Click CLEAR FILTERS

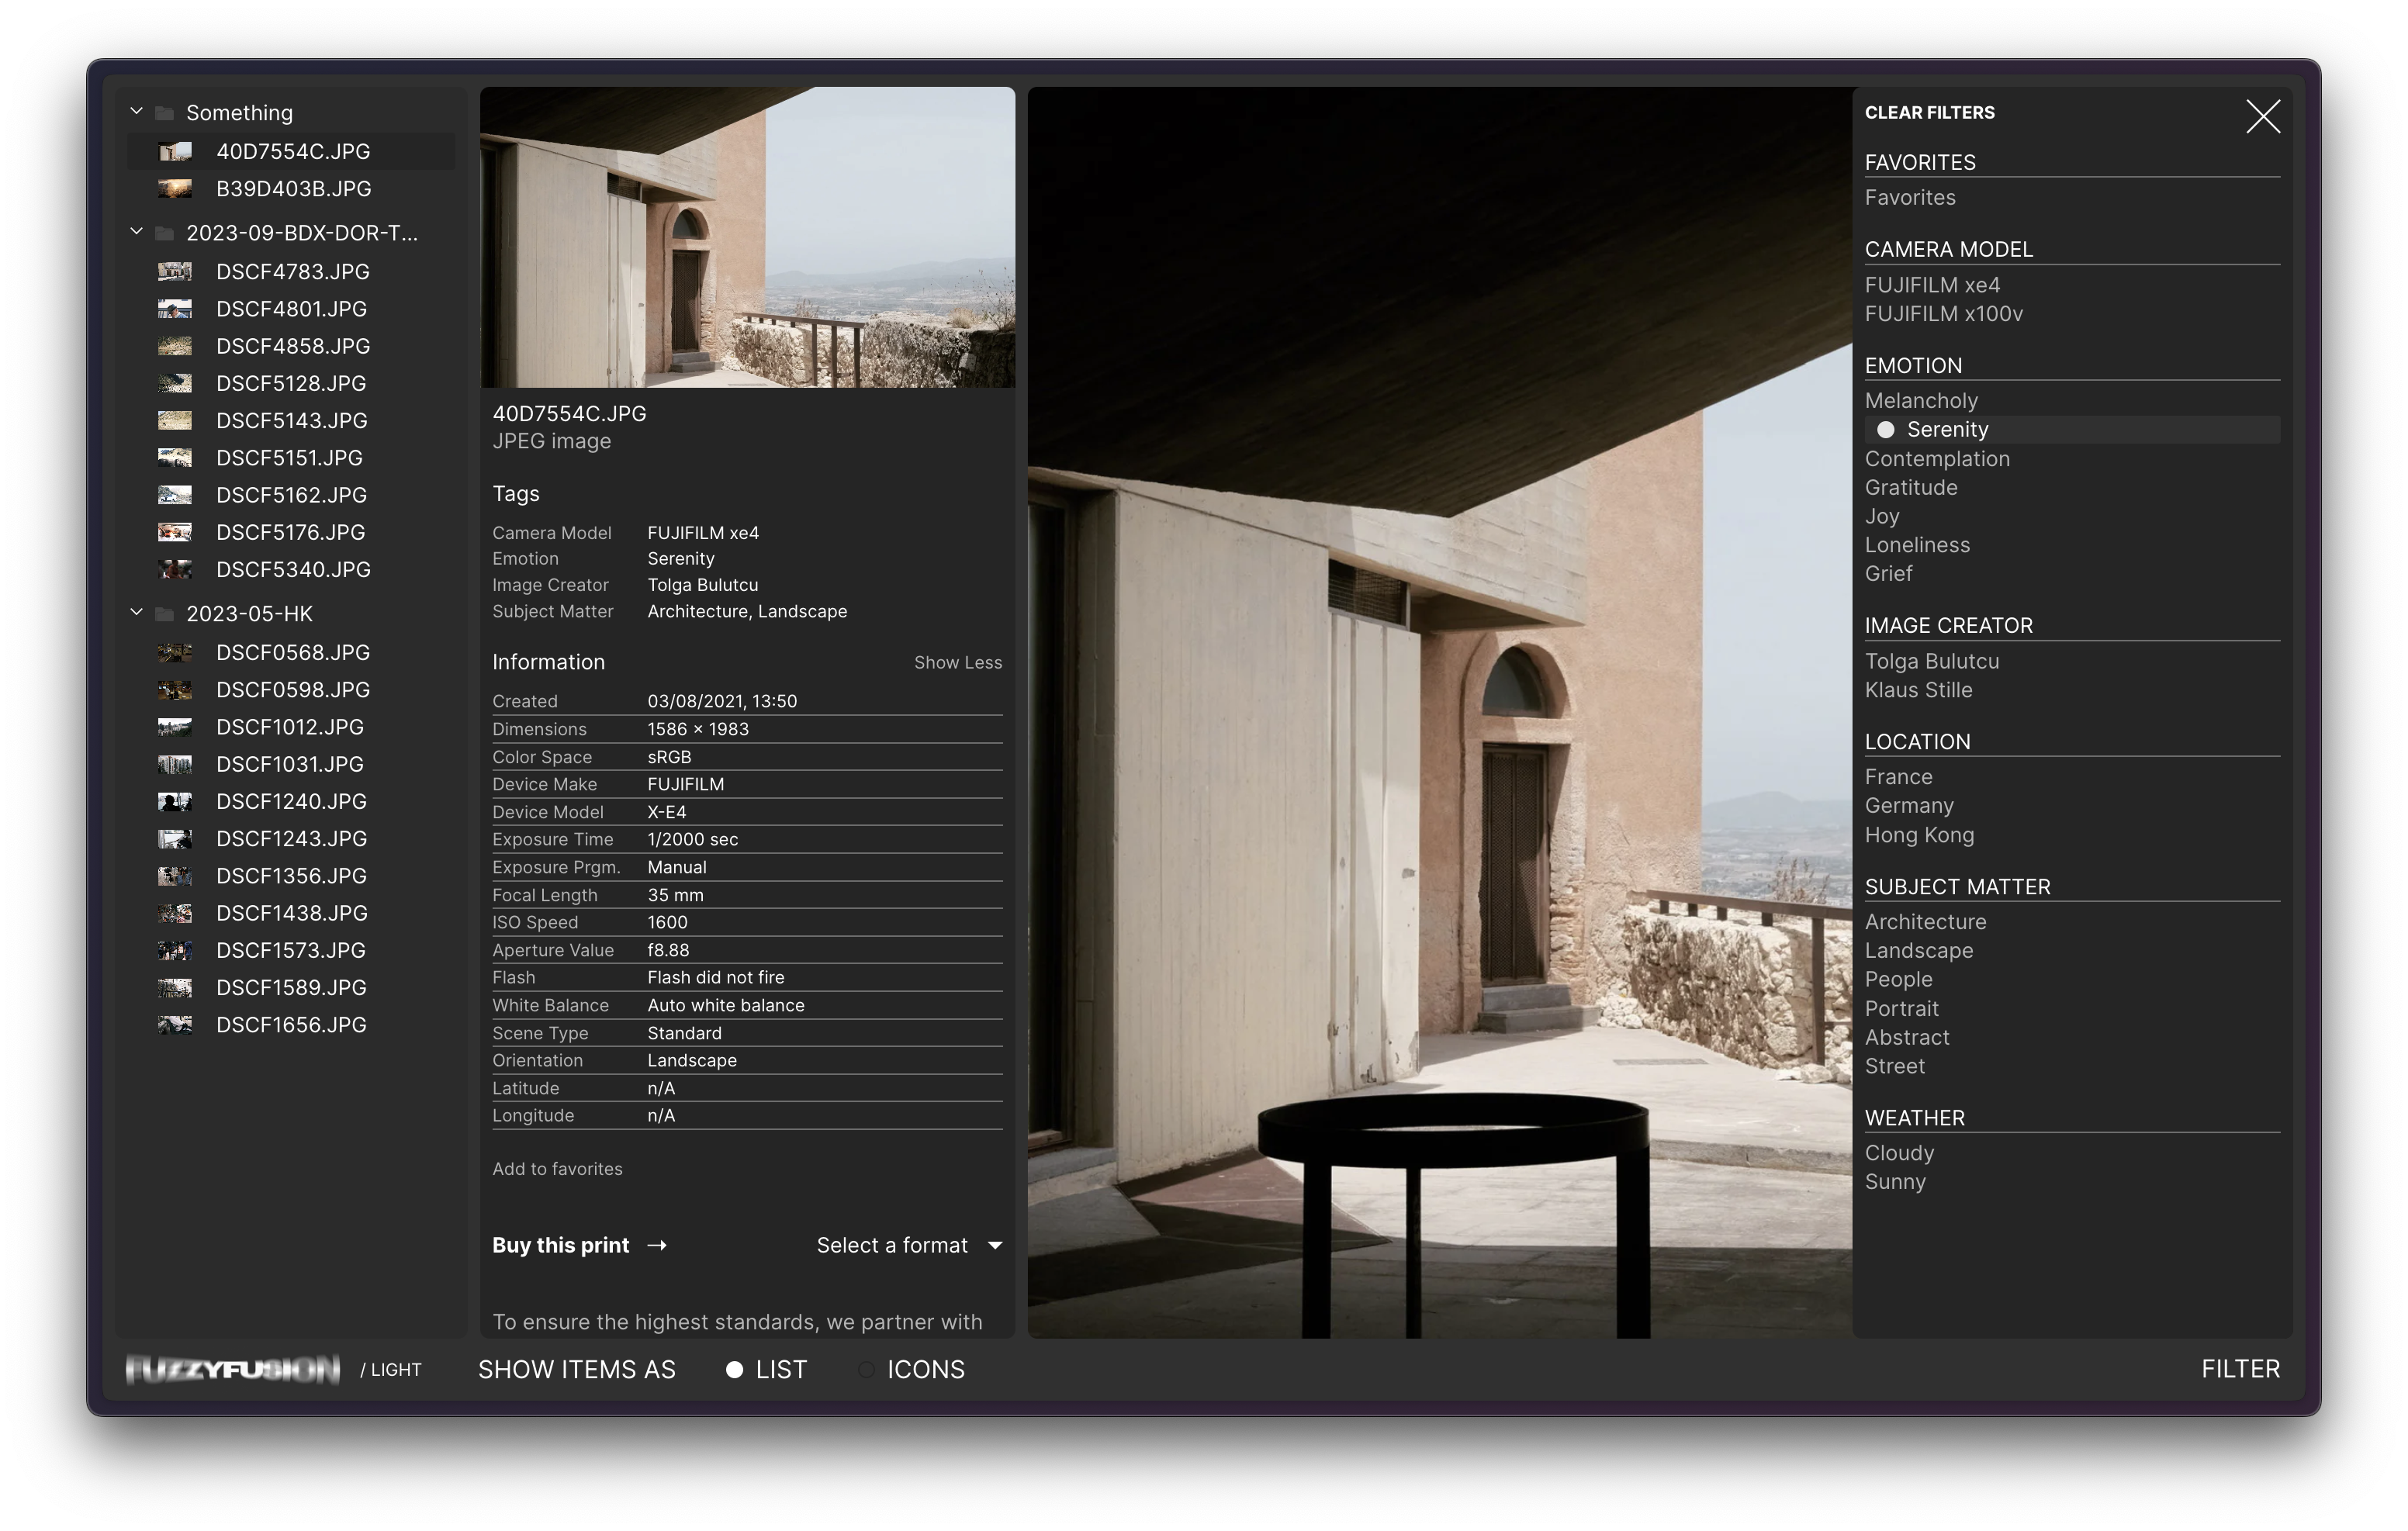tap(1929, 113)
